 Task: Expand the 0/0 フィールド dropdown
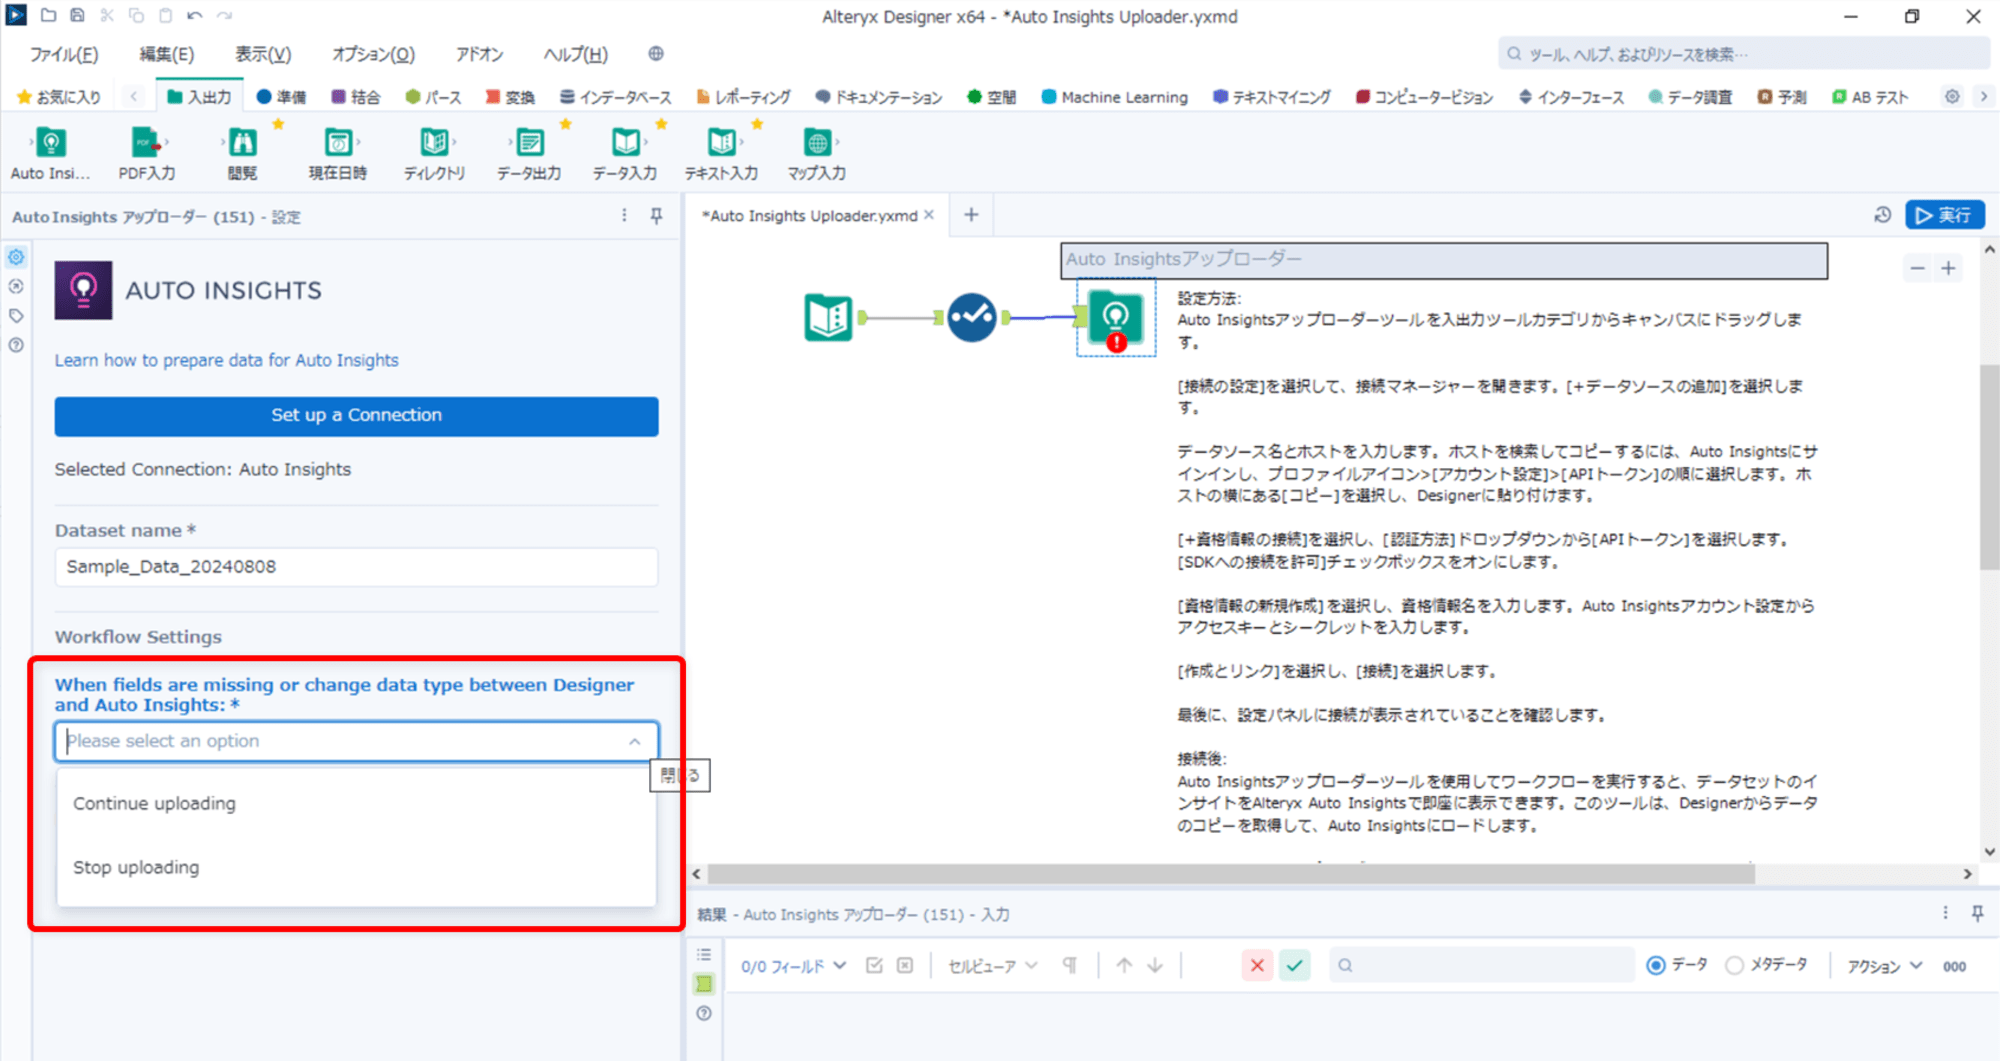(793, 966)
